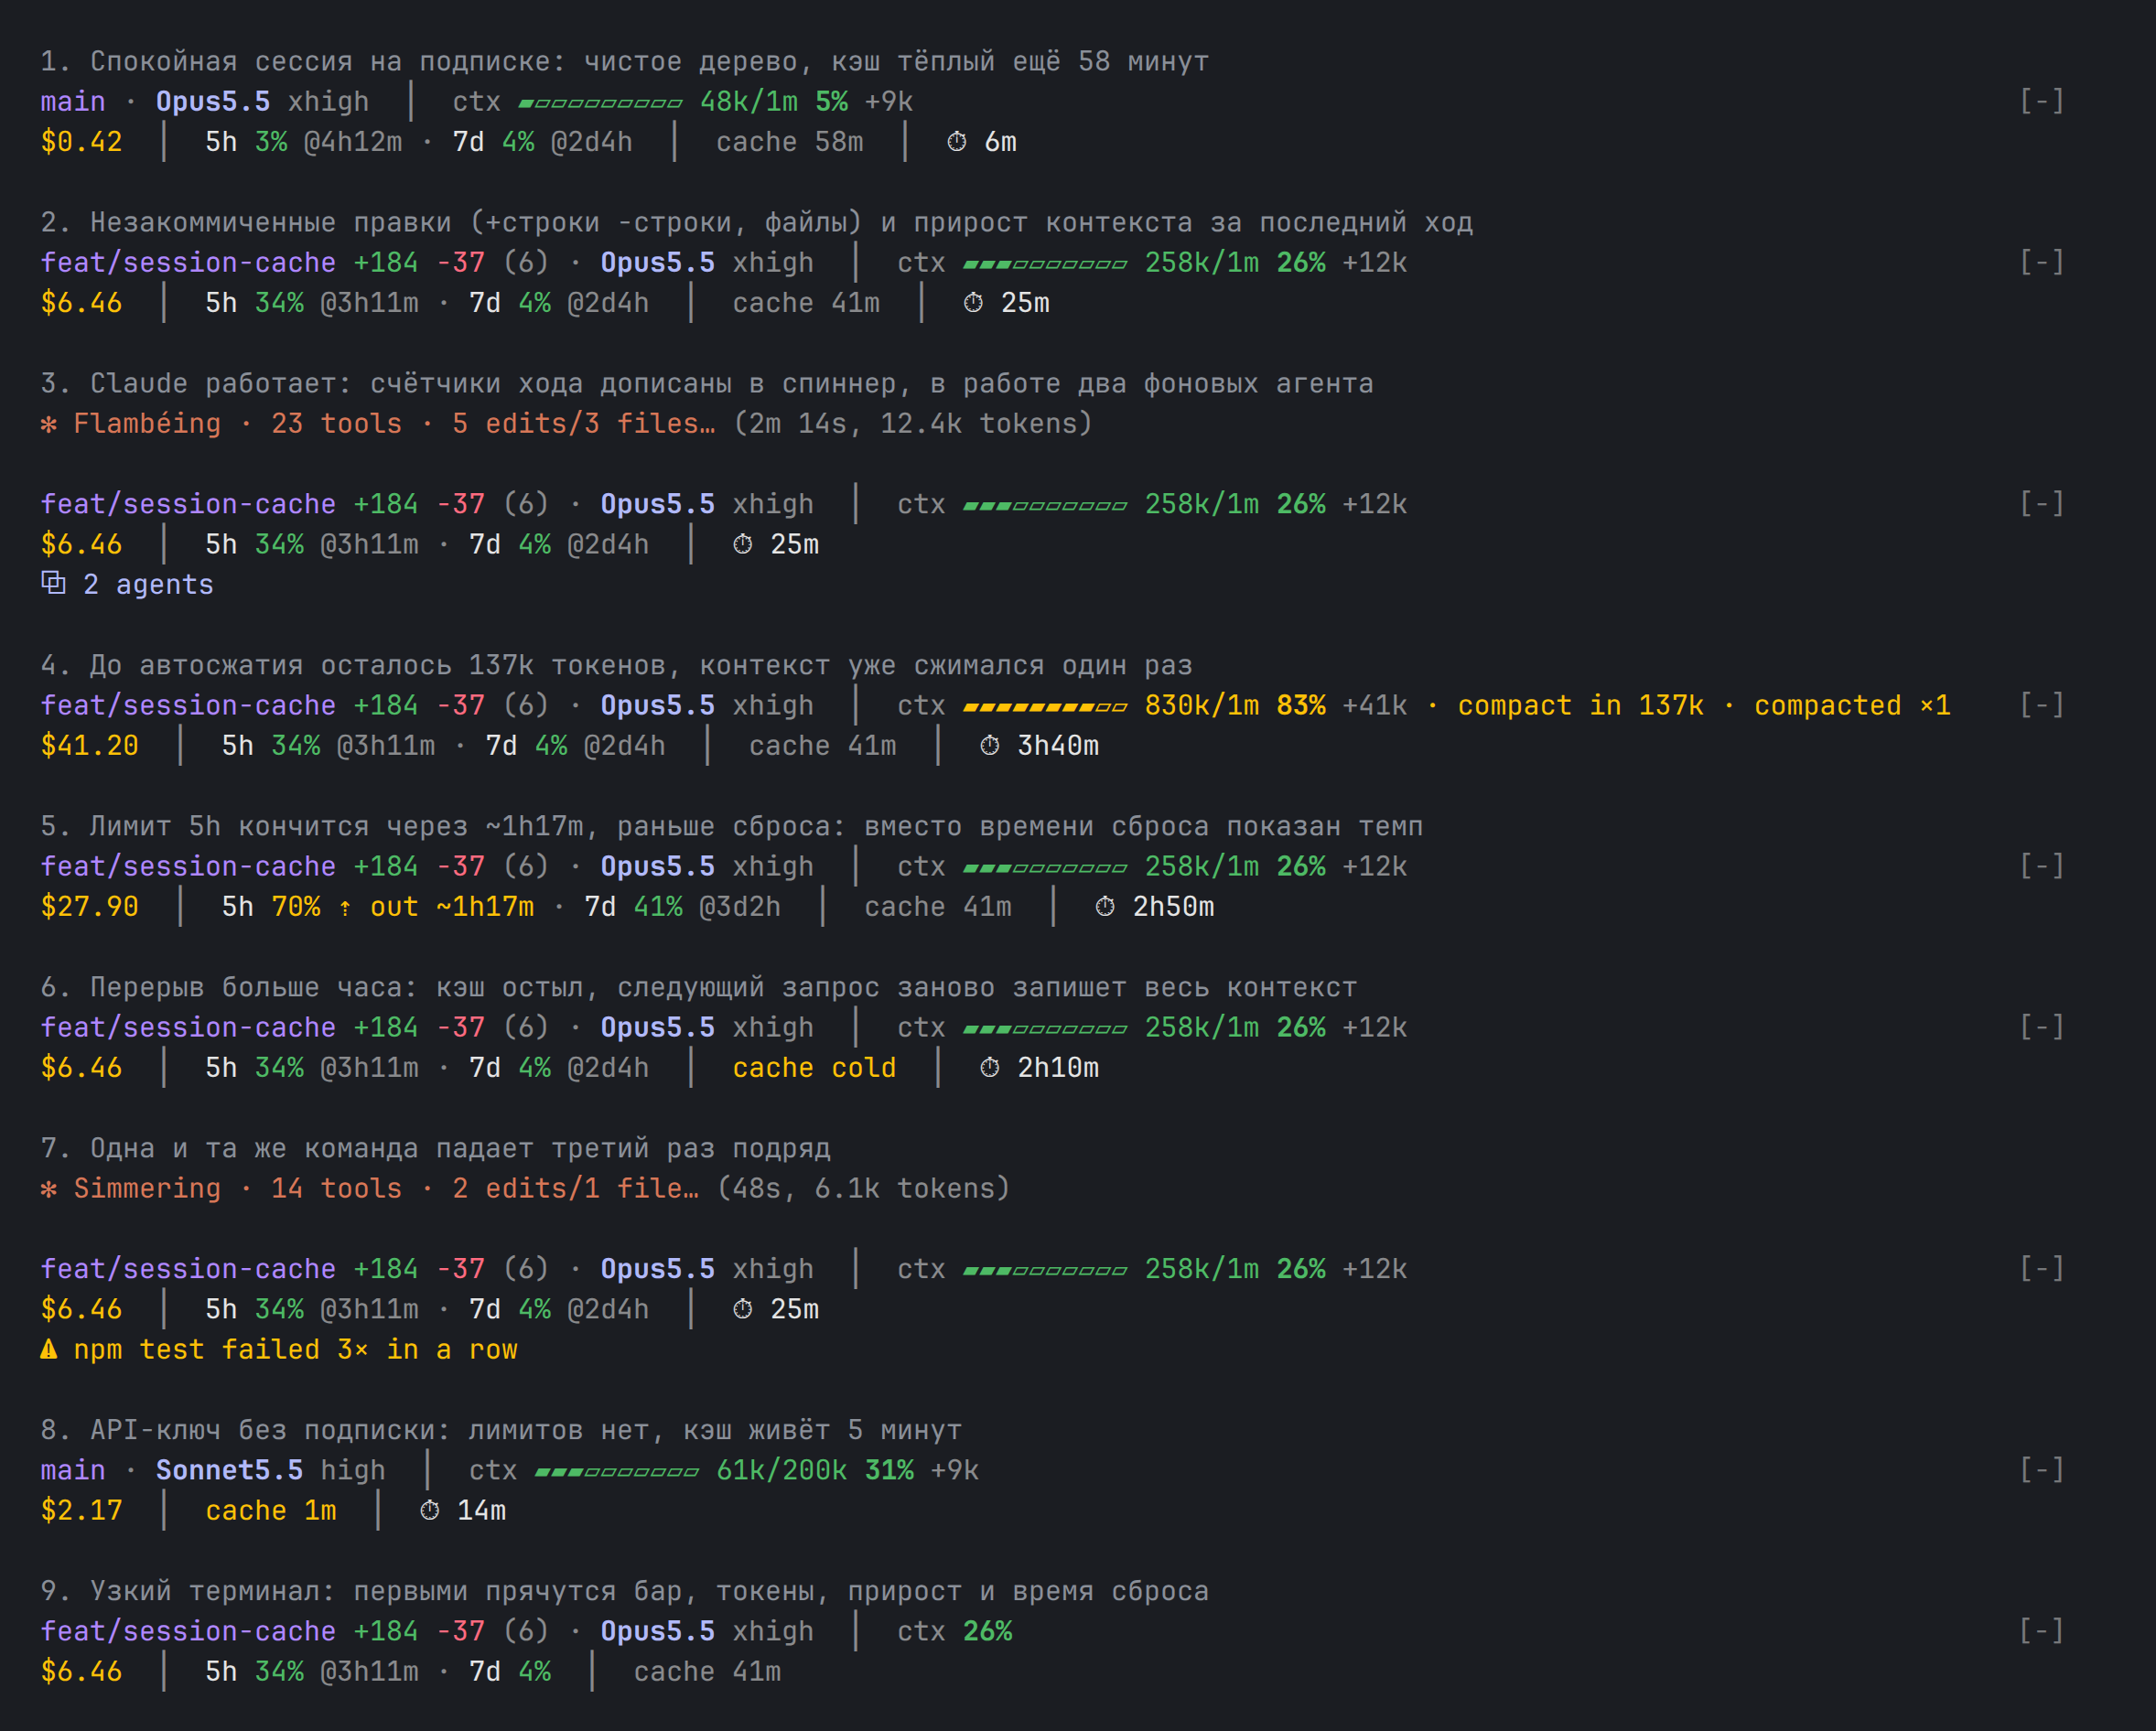This screenshot has height=1731, width=2156.
Task: Click the compacted ×1 indicator
Action: point(1852,706)
